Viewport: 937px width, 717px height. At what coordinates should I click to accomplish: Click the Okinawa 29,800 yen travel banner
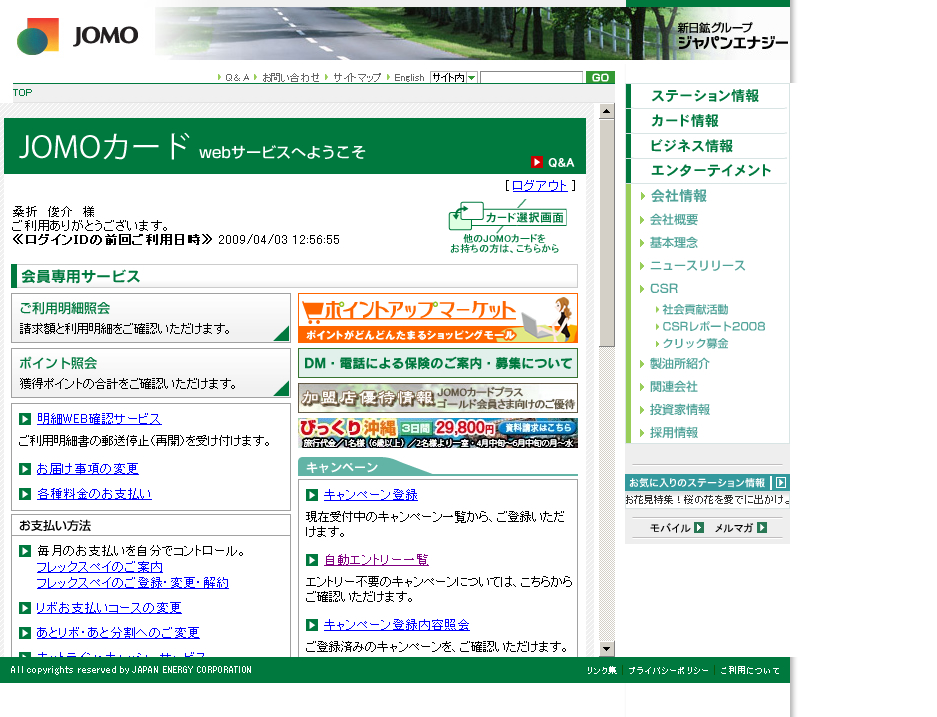[437, 432]
